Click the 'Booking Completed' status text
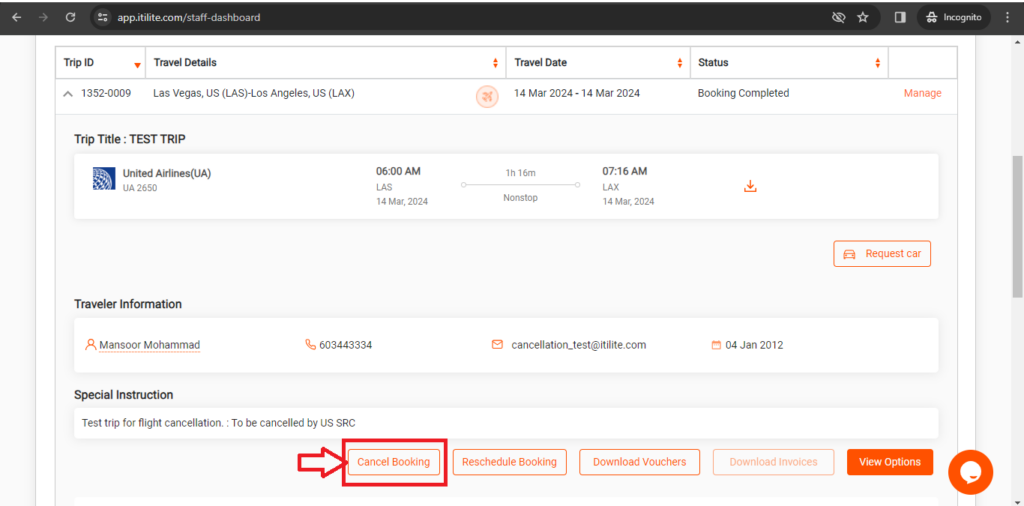 pyautogui.click(x=743, y=93)
